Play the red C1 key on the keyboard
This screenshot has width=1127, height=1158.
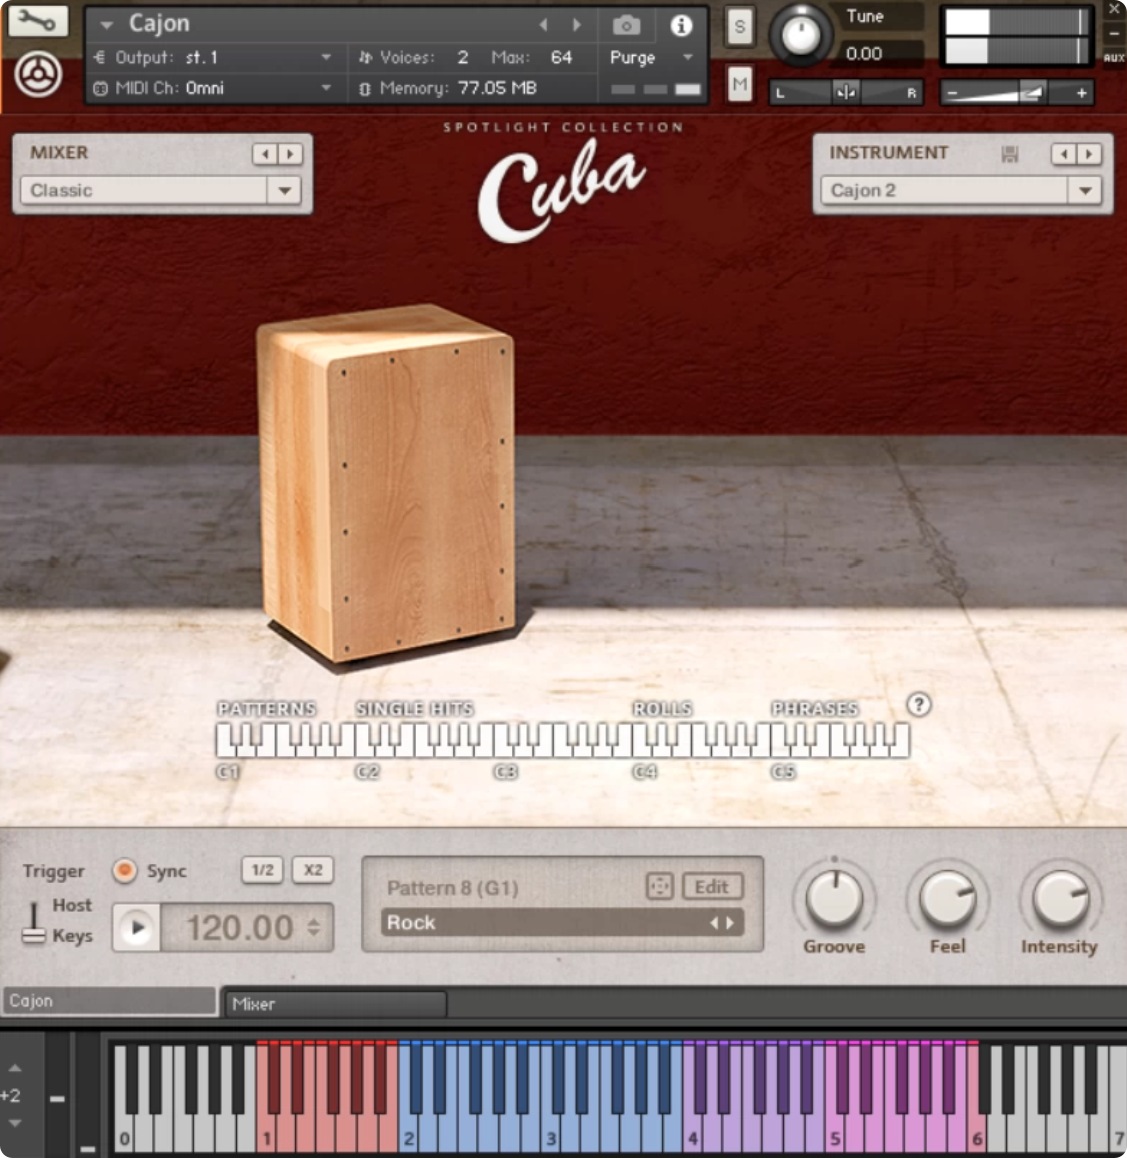266,1134
